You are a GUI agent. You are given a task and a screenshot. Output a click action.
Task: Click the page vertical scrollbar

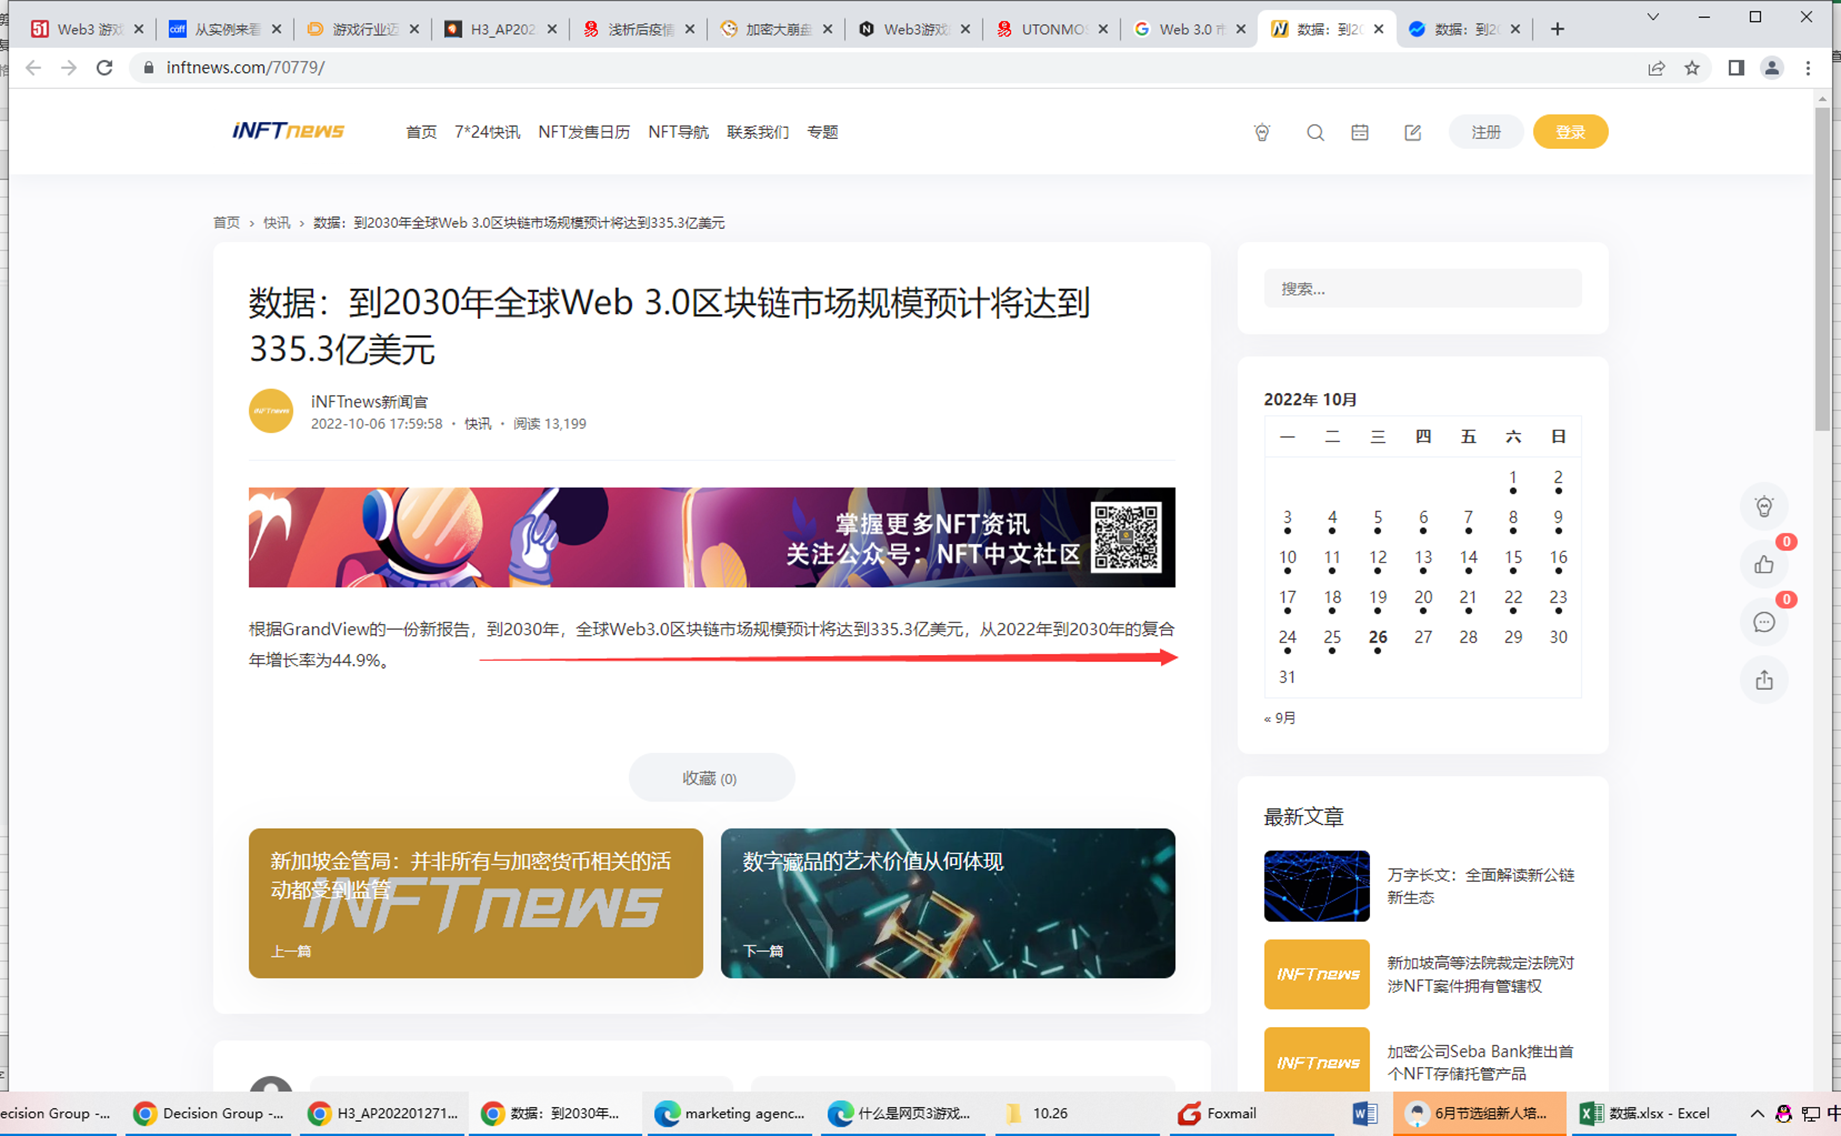[1822, 270]
